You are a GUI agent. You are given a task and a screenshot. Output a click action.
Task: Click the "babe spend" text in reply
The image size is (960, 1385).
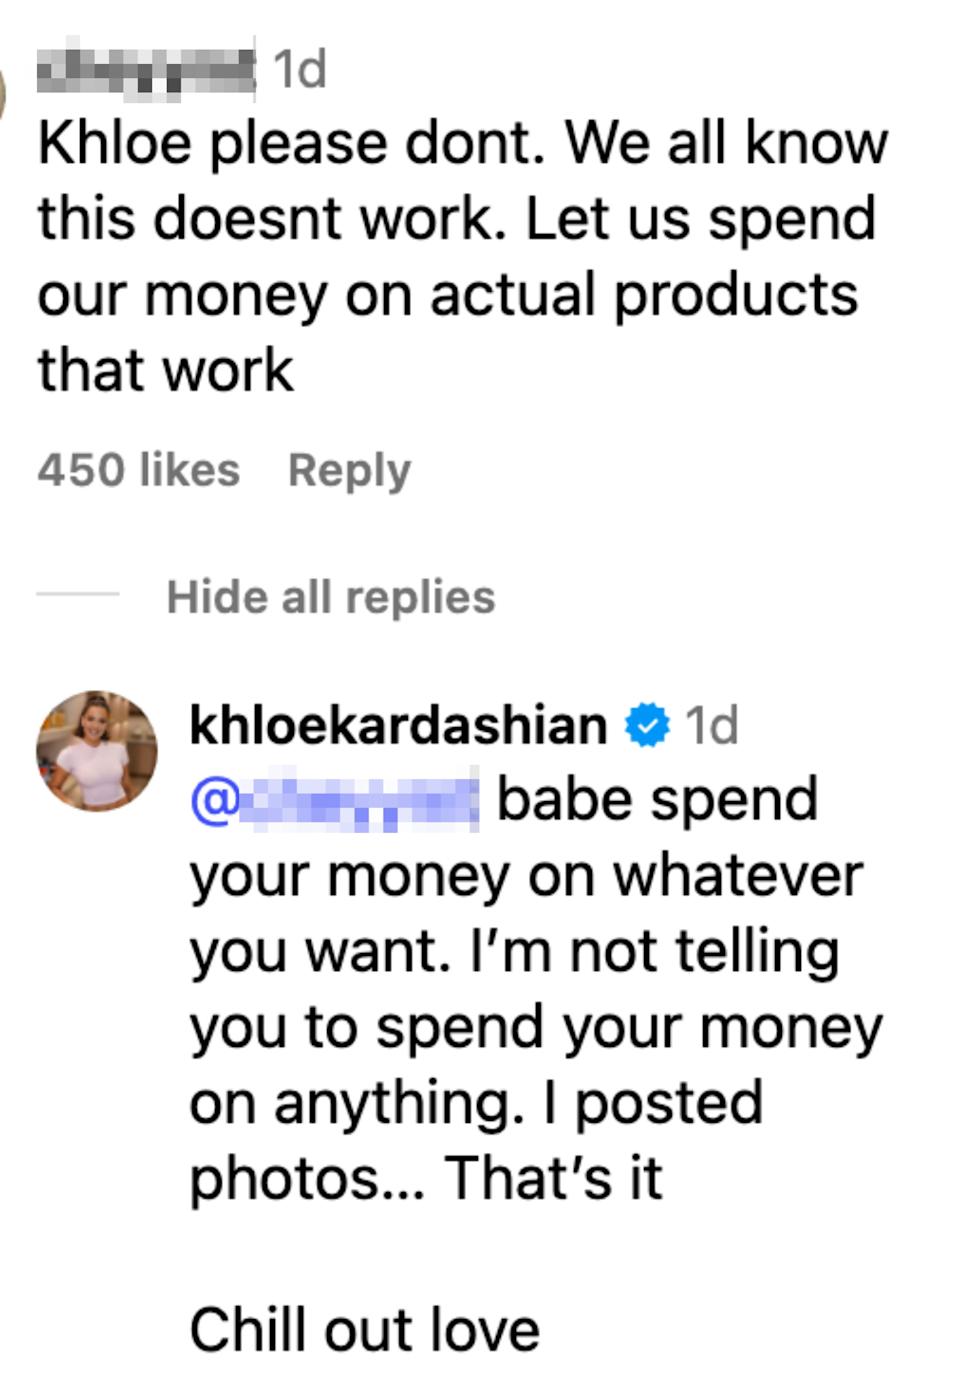pyautogui.click(x=657, y=800)
